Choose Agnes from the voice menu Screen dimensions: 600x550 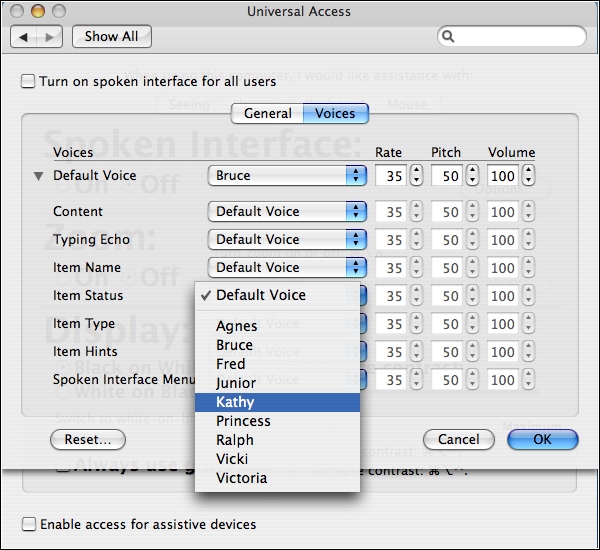pos(277,326)
